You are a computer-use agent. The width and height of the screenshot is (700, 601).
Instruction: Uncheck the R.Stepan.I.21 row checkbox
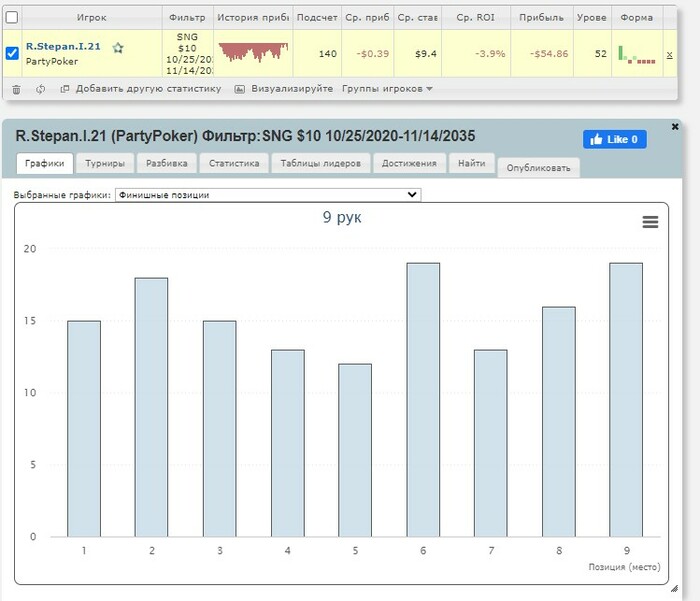click(x=12, y=53)
